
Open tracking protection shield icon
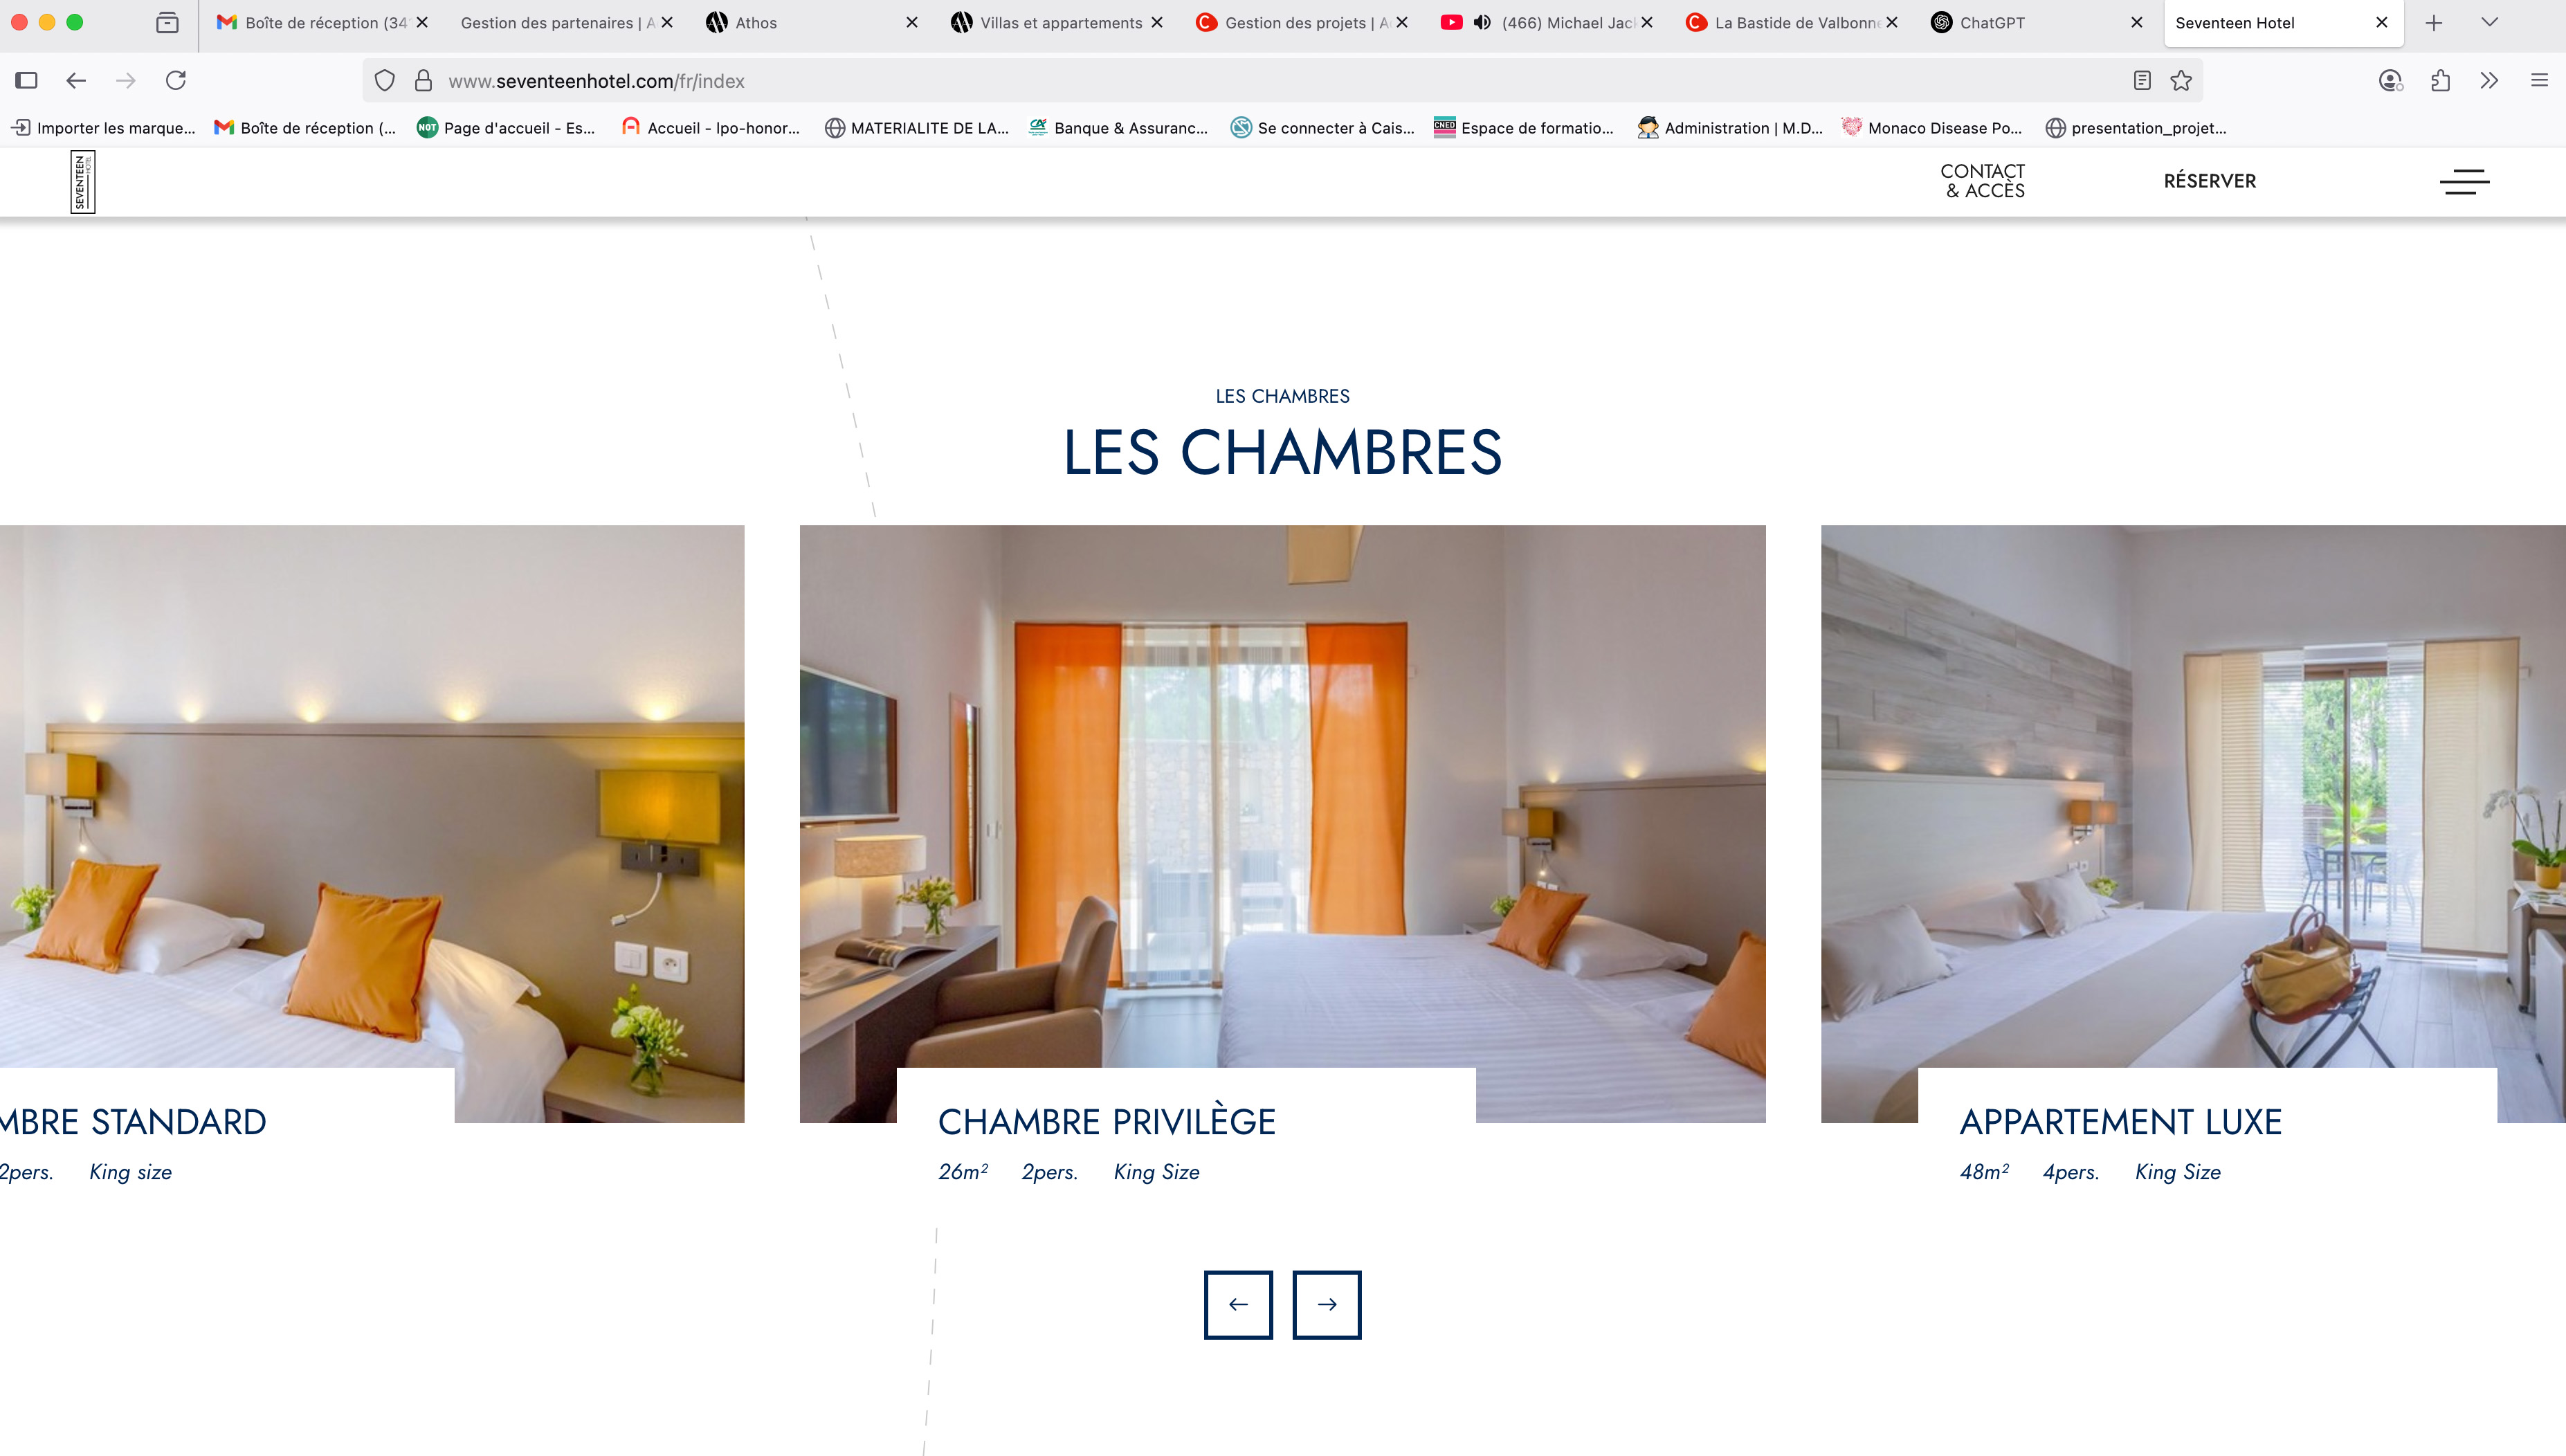385,81
